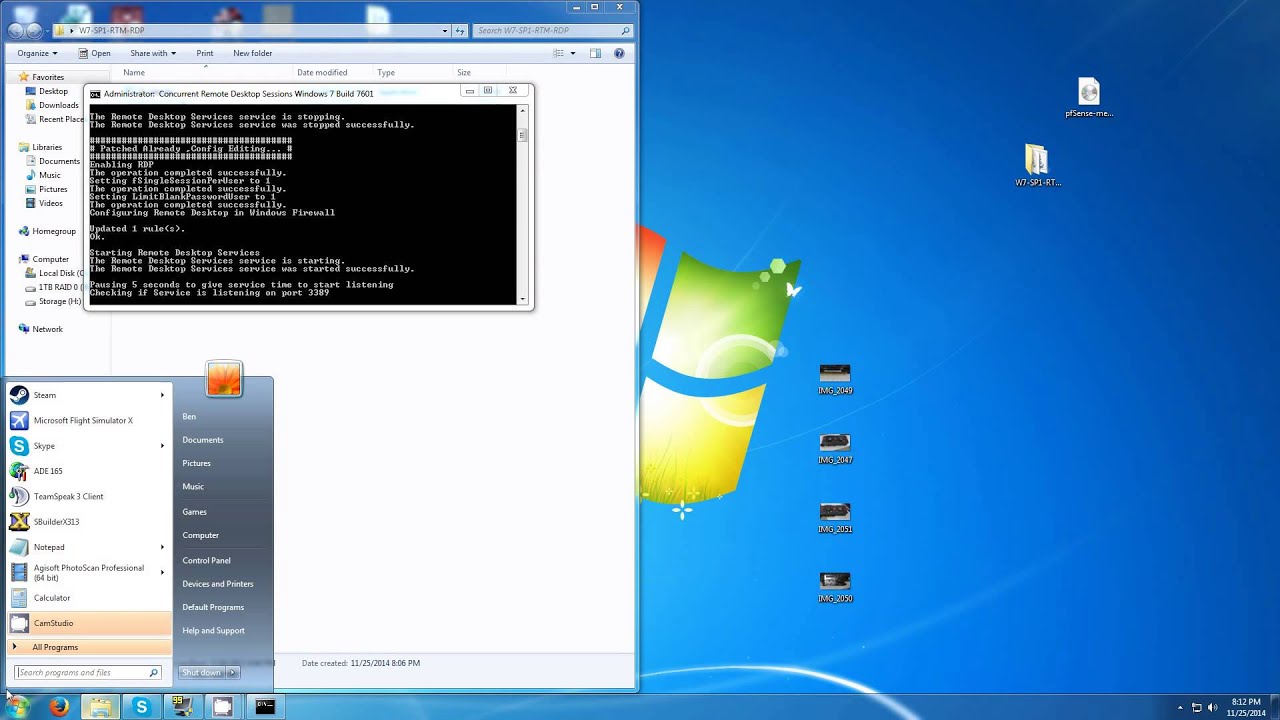Click the user account picture
This screenshot has width=1280, height=720.
tap(224, 379)
